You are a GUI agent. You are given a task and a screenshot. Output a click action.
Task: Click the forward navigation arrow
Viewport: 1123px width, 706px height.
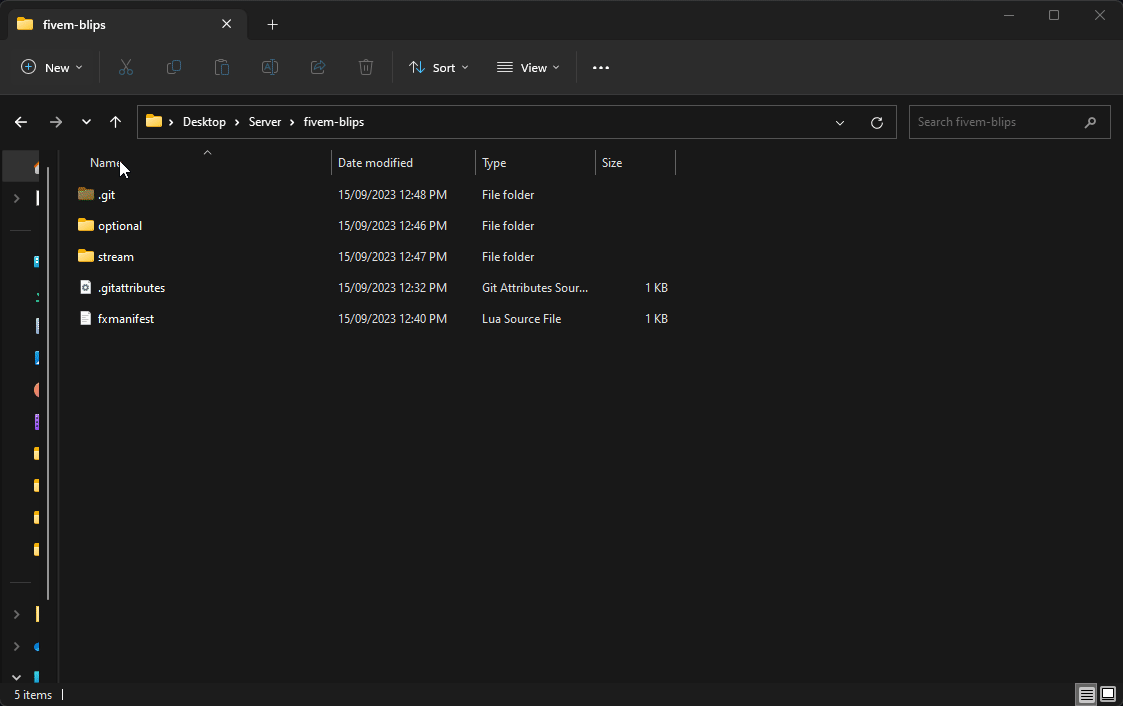tap(56, 121)
